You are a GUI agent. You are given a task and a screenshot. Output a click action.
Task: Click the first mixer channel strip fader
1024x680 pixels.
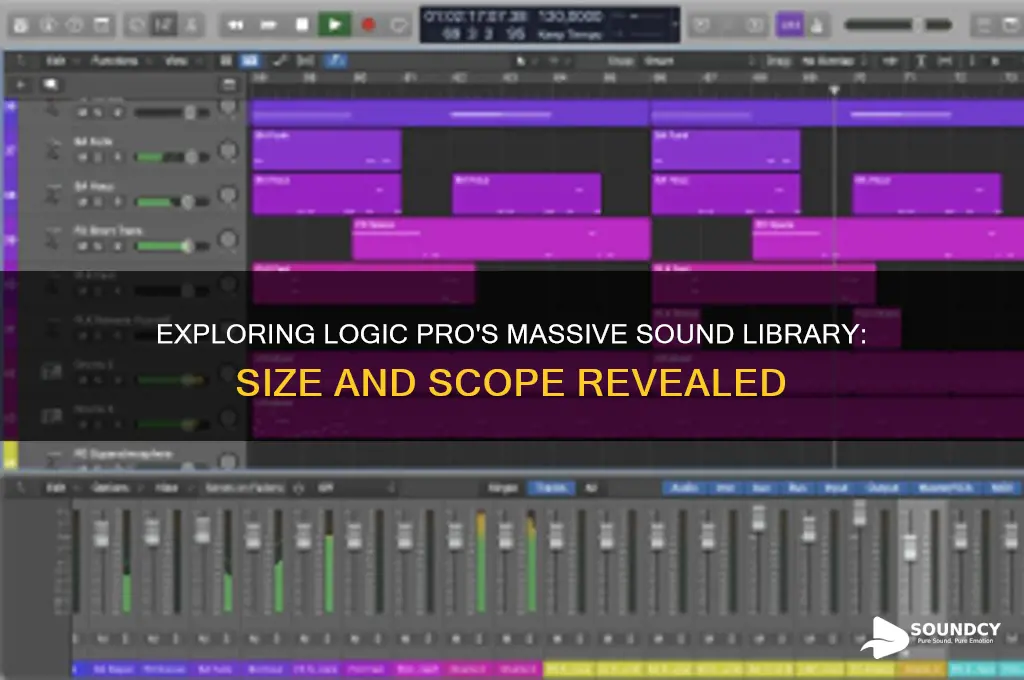point(101,534)
